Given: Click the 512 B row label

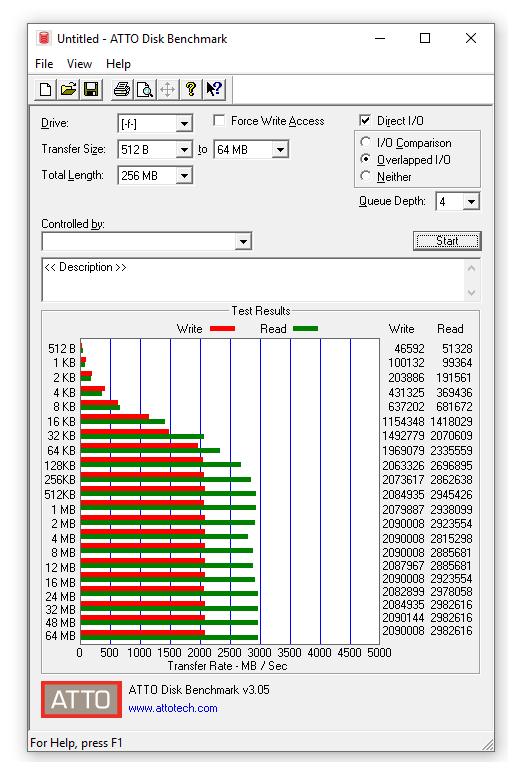Looking at the screenshot, I should pyautogui.click(x=62, y=349).
